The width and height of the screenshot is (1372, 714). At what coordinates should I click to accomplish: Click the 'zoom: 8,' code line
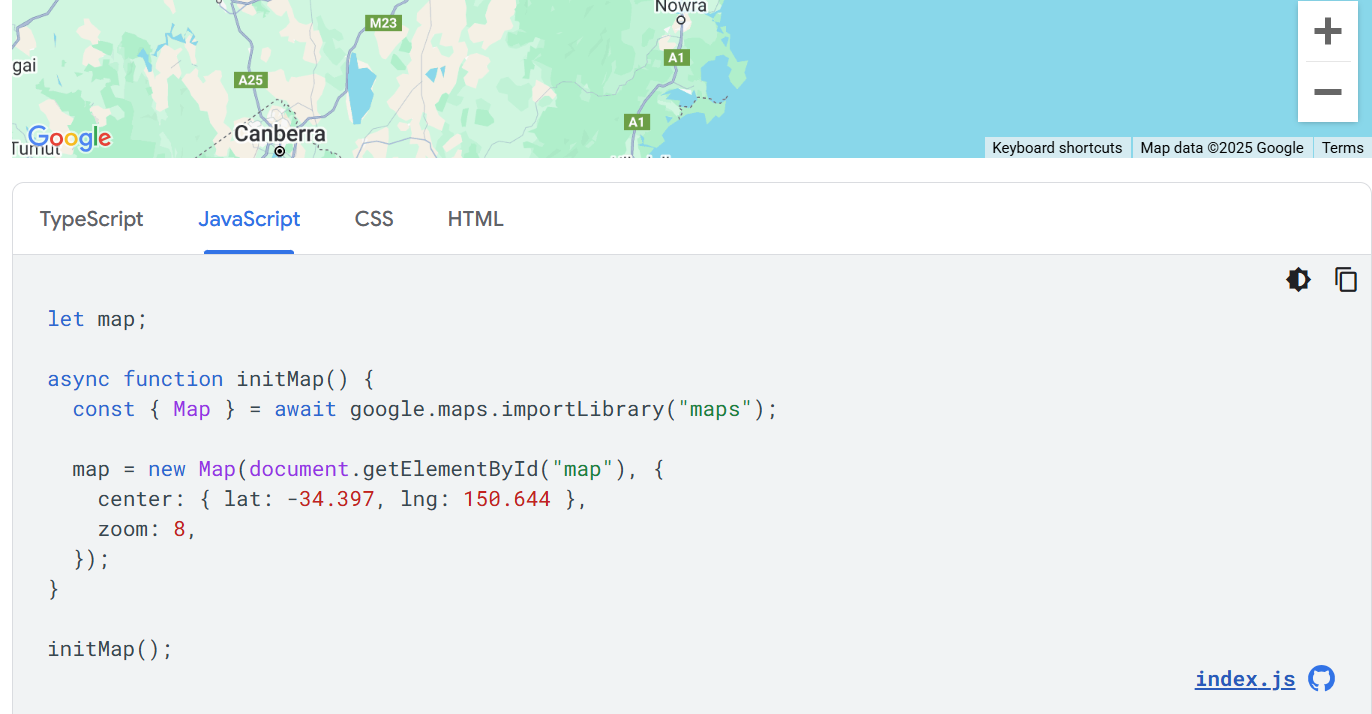click(147, 529)
